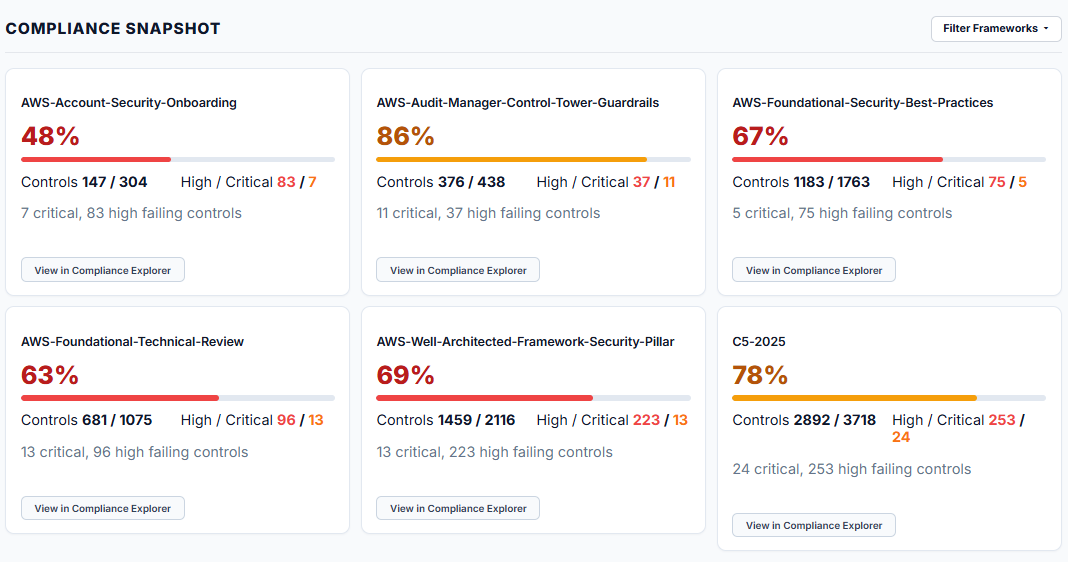View AWS-Audit-Manager-Control-Tower-Guardrails in Compliance Explorer
This screenshot has height=562, width=1068.
pyautogui.click(x=458, y=270)
